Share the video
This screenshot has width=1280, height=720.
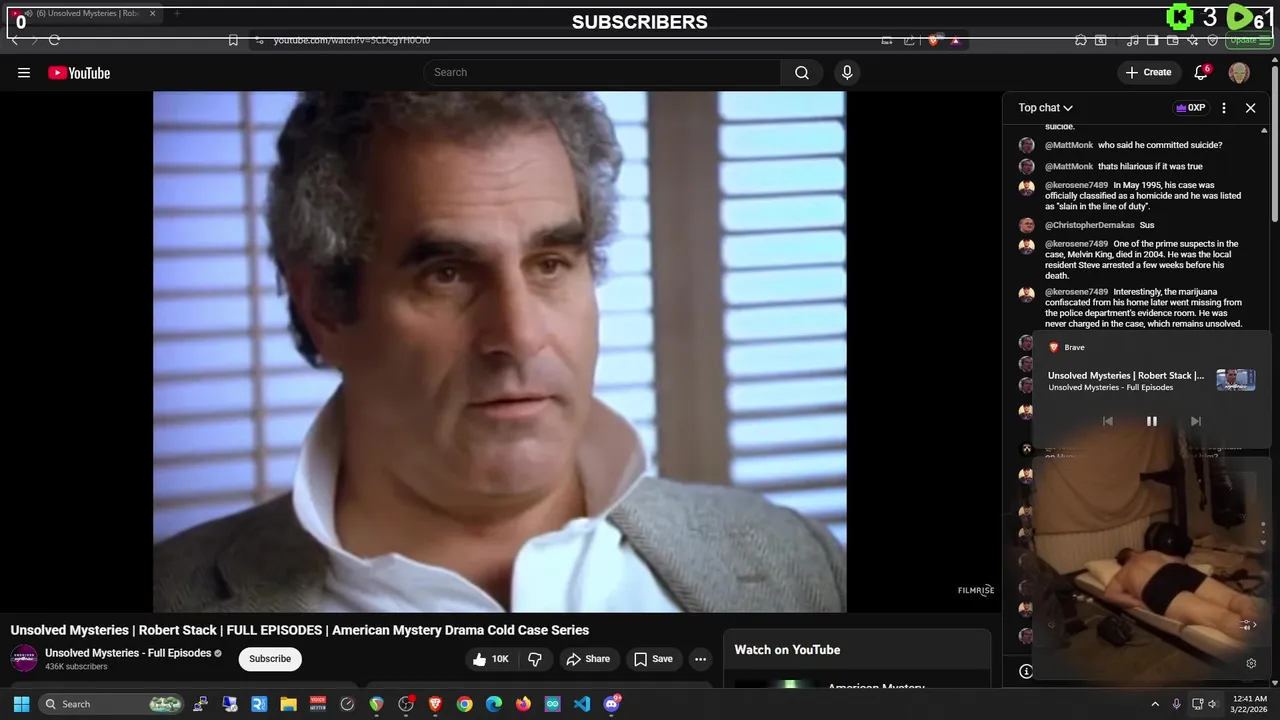click(587, 659)
